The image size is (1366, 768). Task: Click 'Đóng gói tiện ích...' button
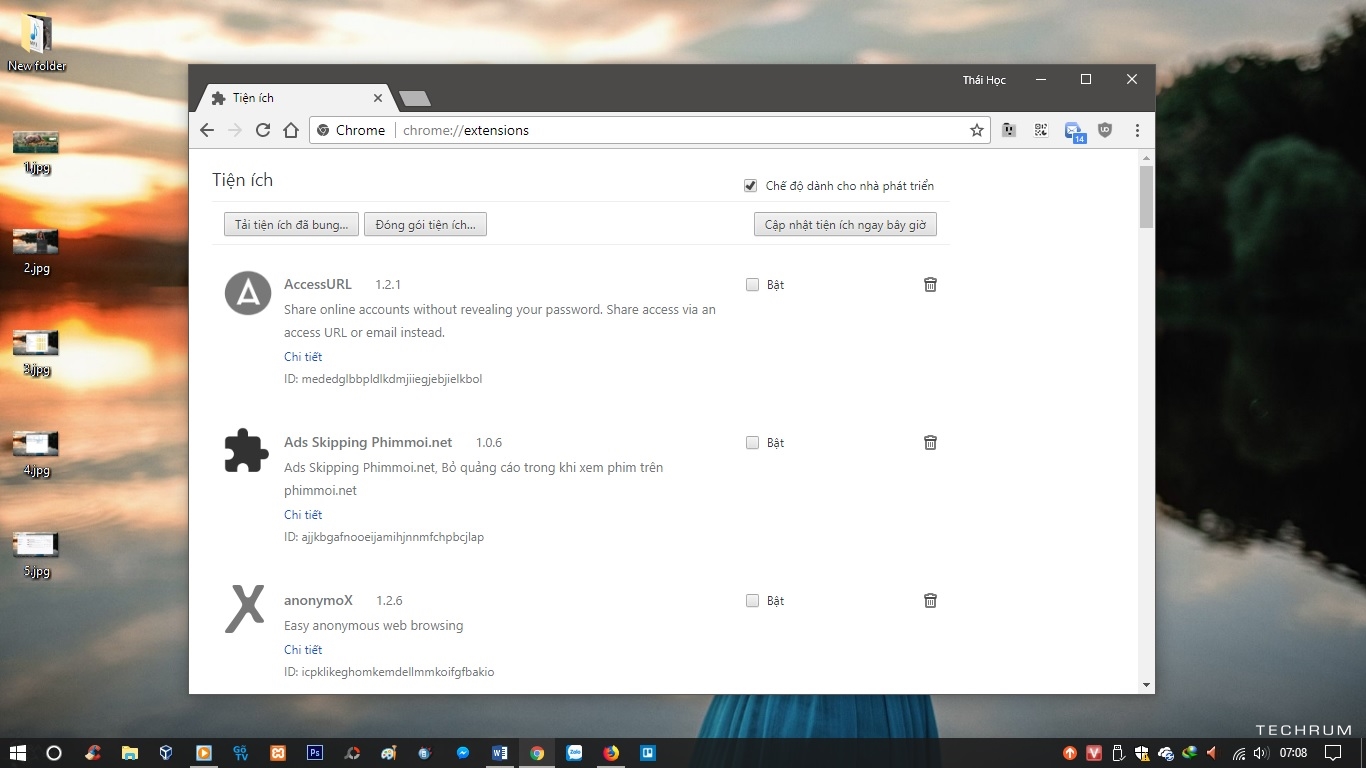[425, 225]
